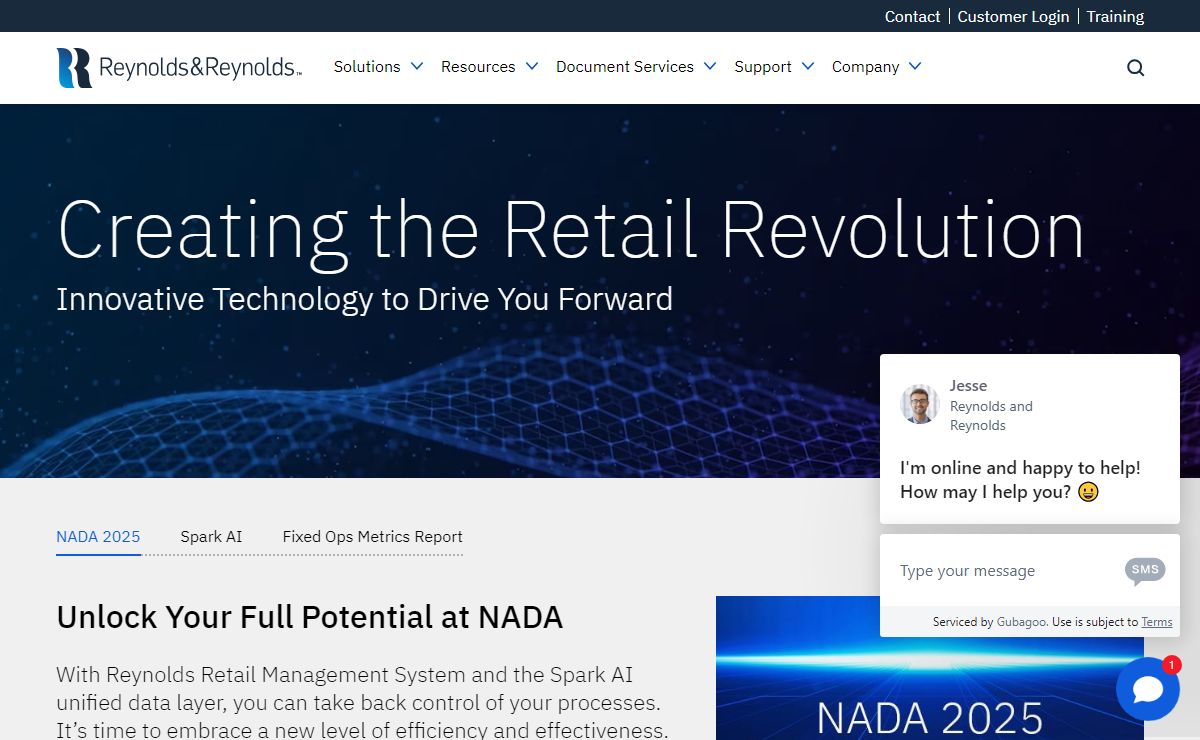This screenshot has height=740, width=1200.
Task: Click the Unlock Your Full Potential at NADA heading
Action: tap(310, 617)
